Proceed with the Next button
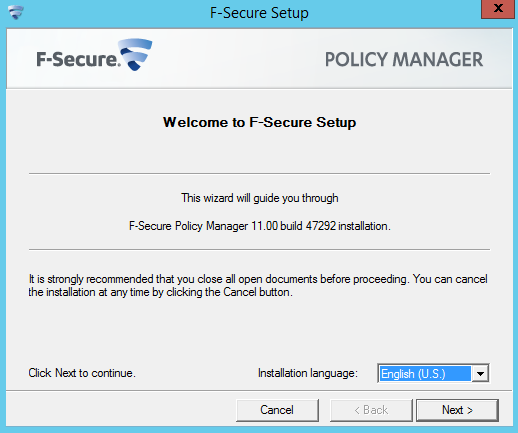518x433 pixels. [457, 410]
